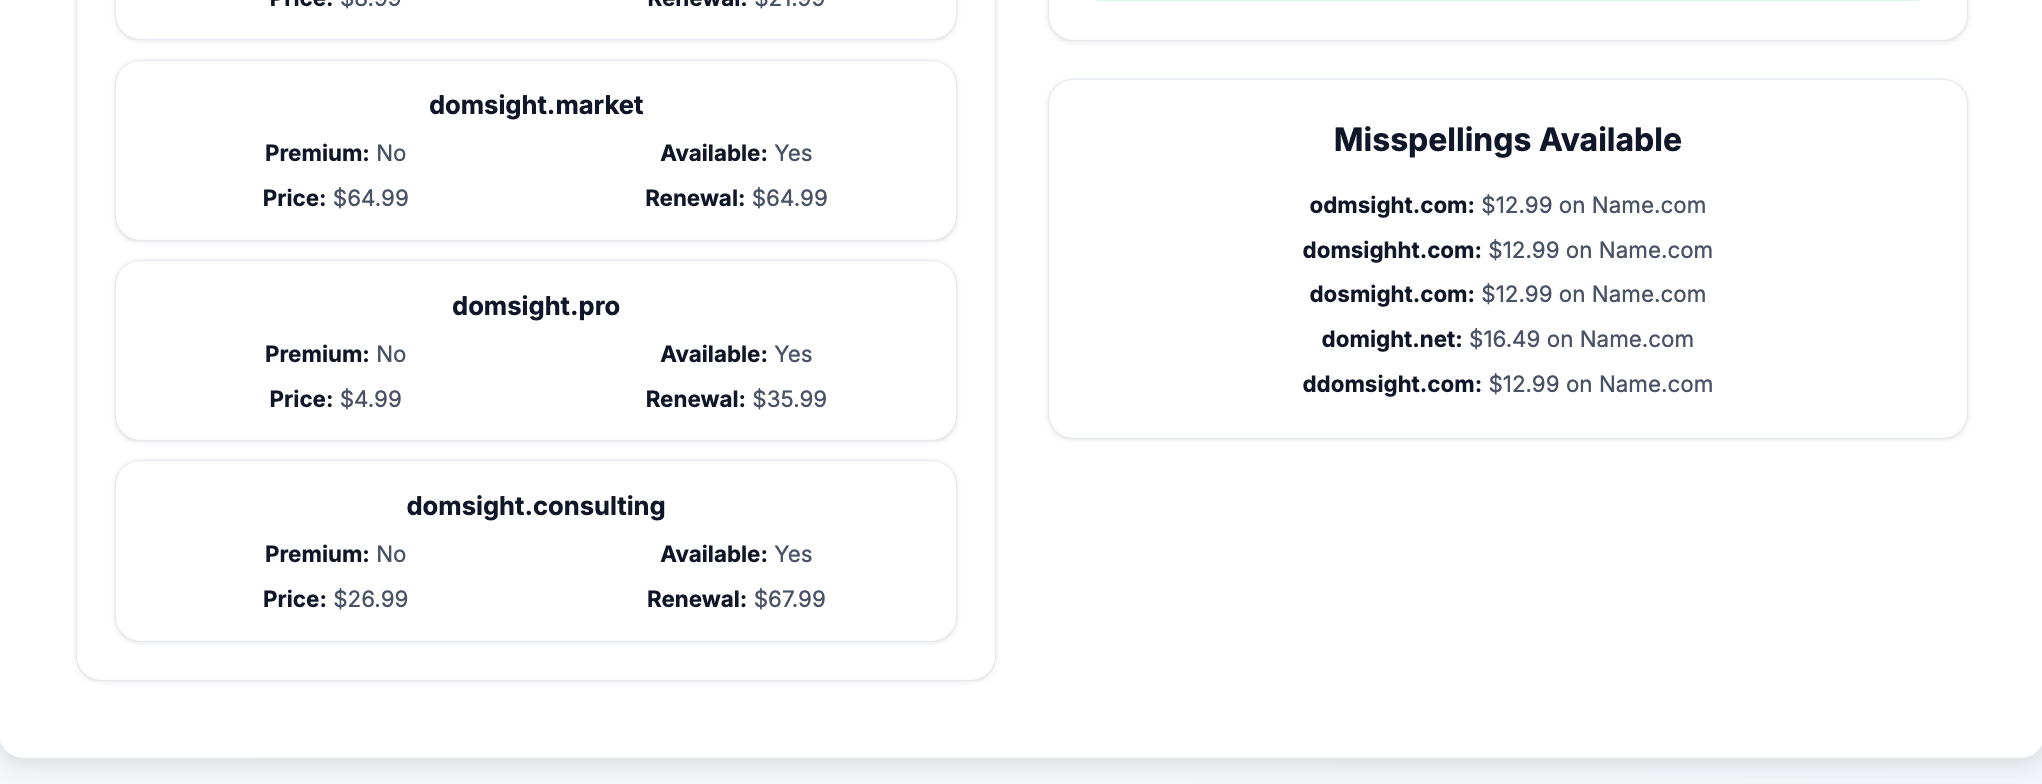Viewport: 2042px width, 784px height.
Task: Click the domsight.pro heading
Action: pyautogui.click(x=536, y=306)
